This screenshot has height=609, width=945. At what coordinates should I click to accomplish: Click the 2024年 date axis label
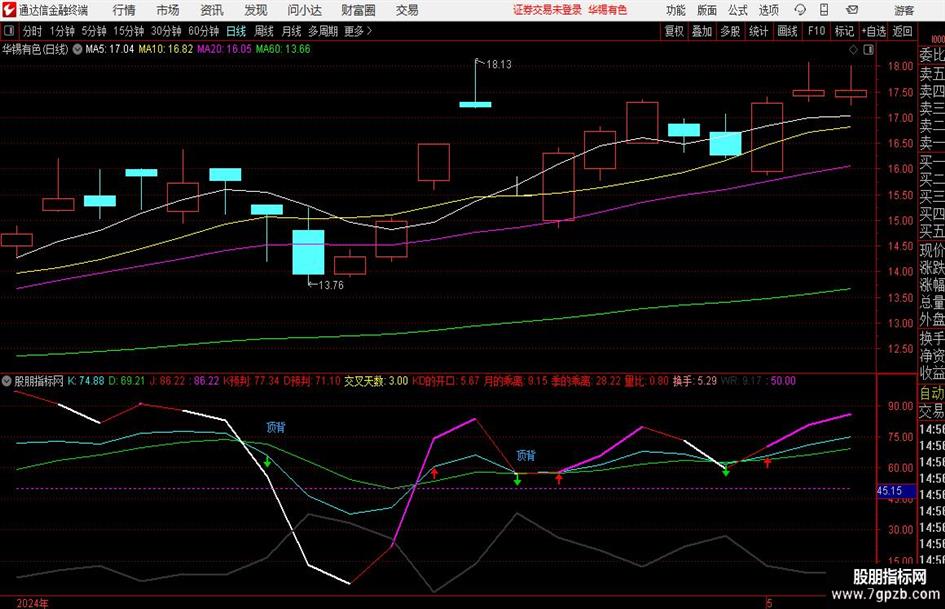point(33,603)
